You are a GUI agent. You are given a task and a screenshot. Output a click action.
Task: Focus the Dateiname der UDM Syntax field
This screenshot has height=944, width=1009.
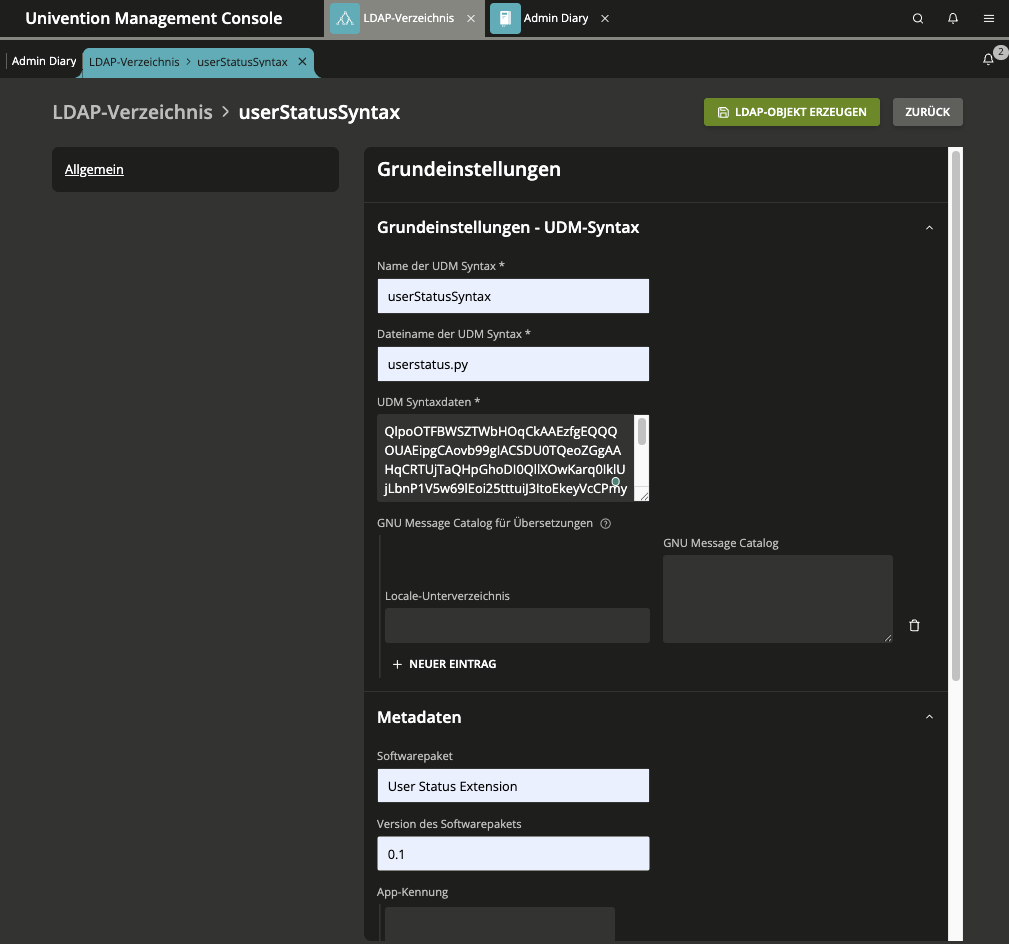pyautogui.click(x=513, y=365)
